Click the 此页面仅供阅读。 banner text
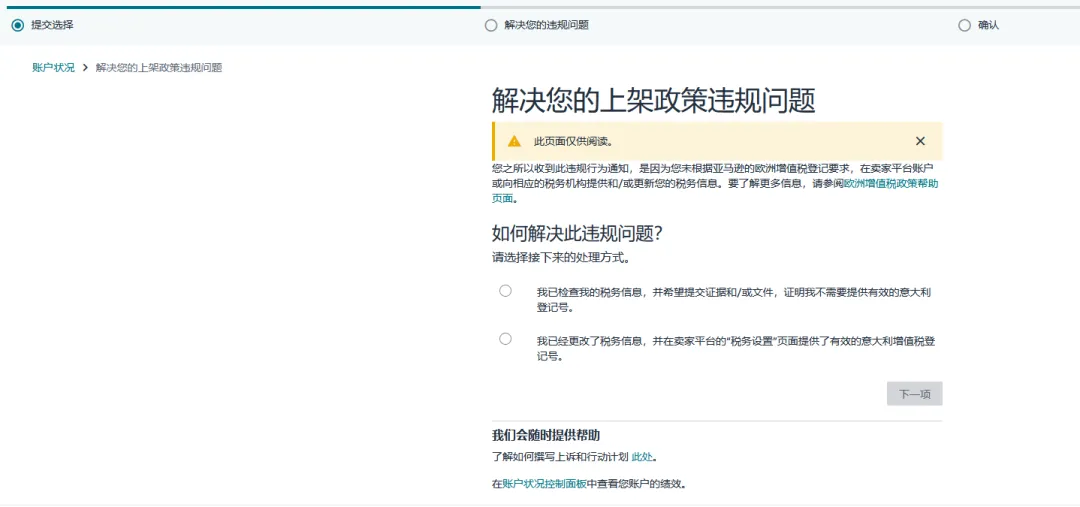The width and height of the screenshot is (1080, 507). coord(573,141)
